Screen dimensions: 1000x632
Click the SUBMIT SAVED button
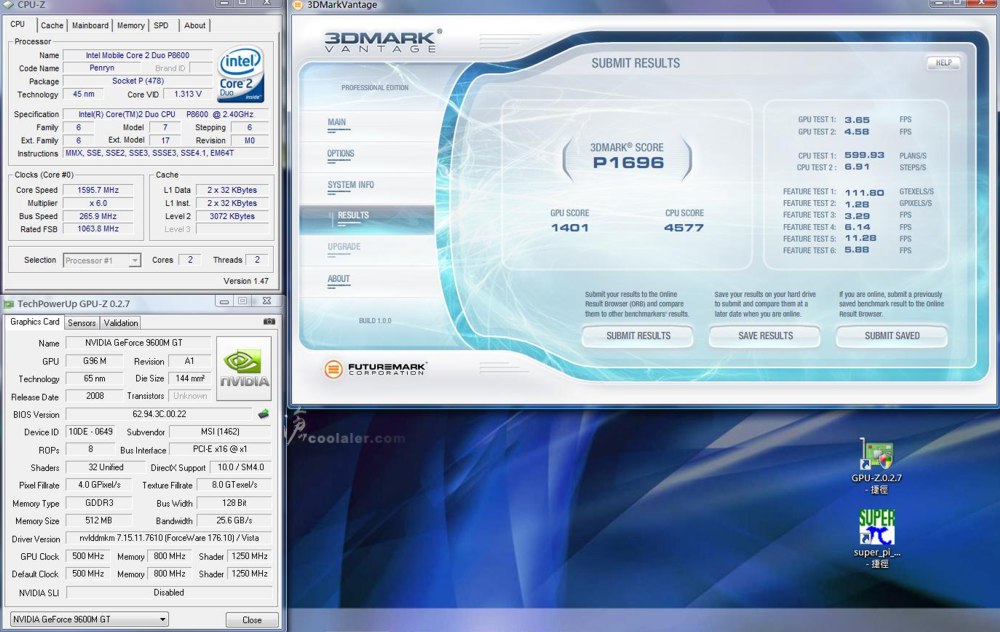(892, 336)
